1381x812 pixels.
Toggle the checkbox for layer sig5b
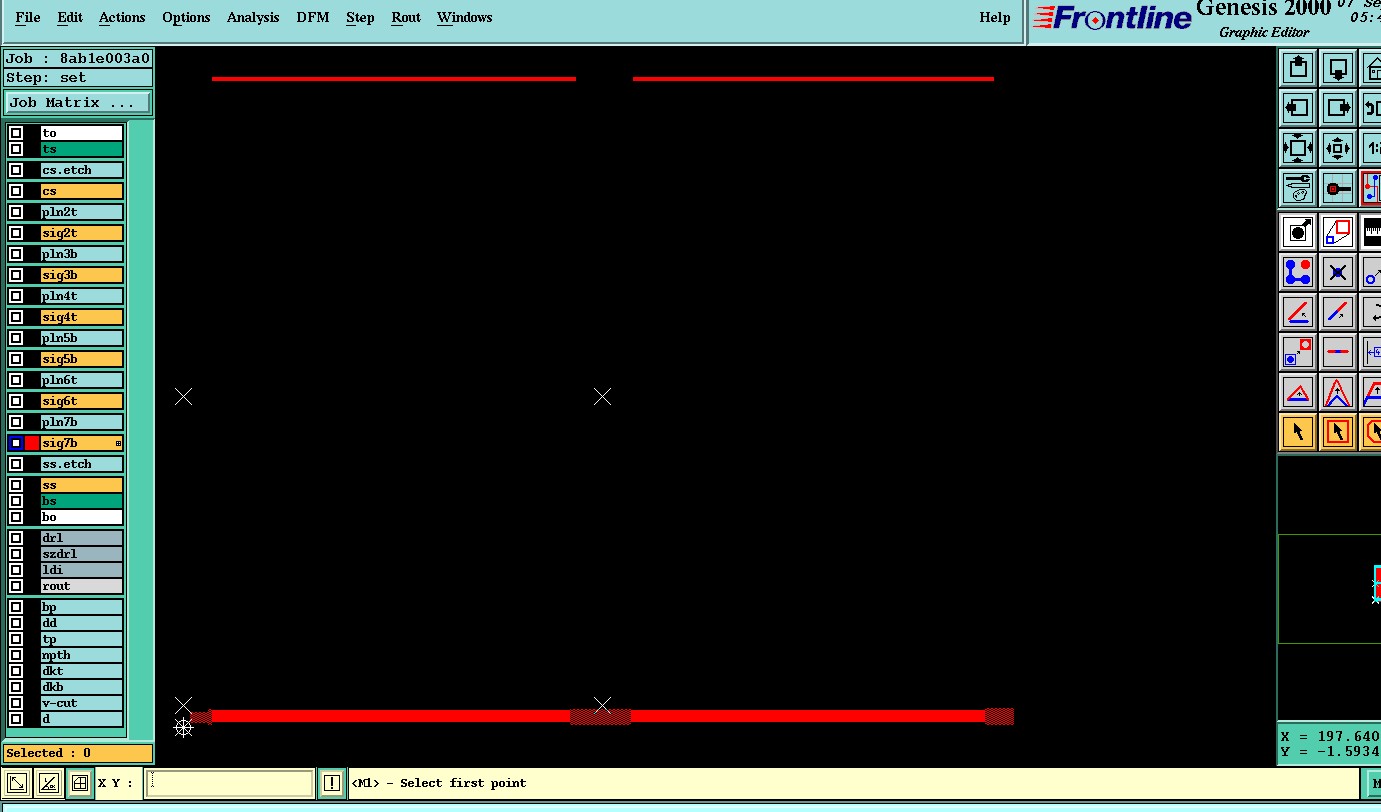(16, 359)
